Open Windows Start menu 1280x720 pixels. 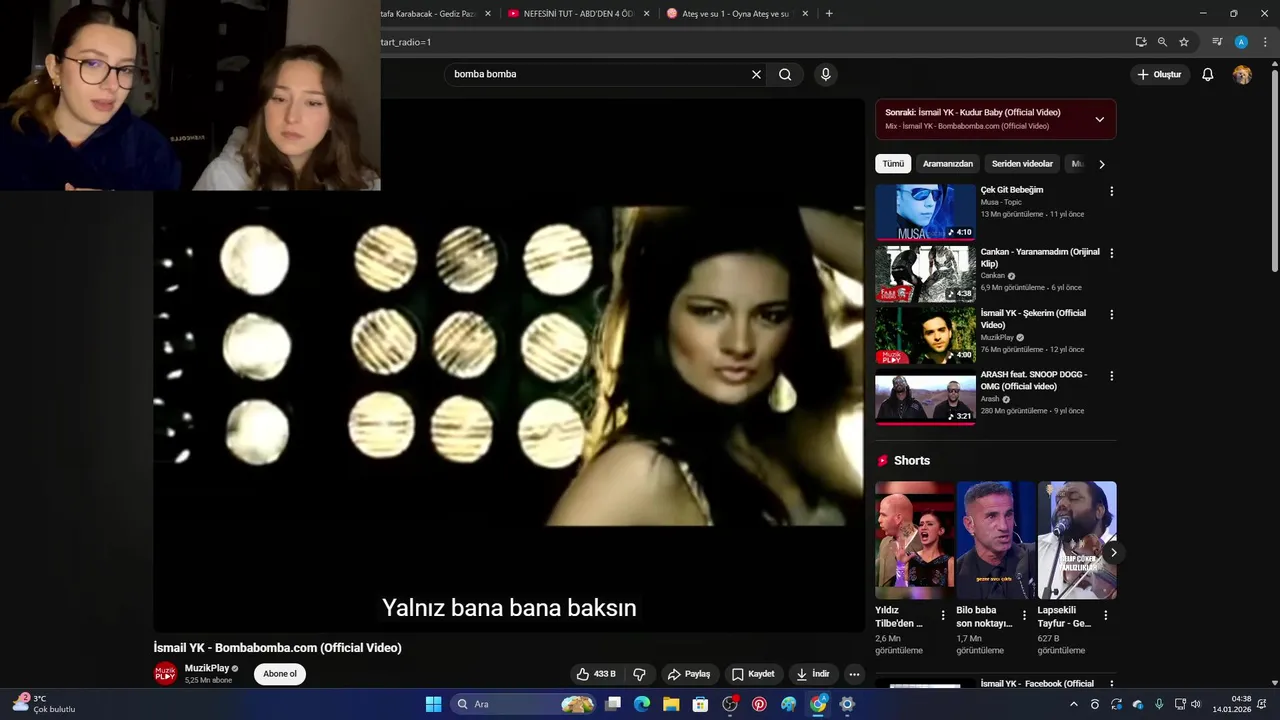(x=433, y=704)
